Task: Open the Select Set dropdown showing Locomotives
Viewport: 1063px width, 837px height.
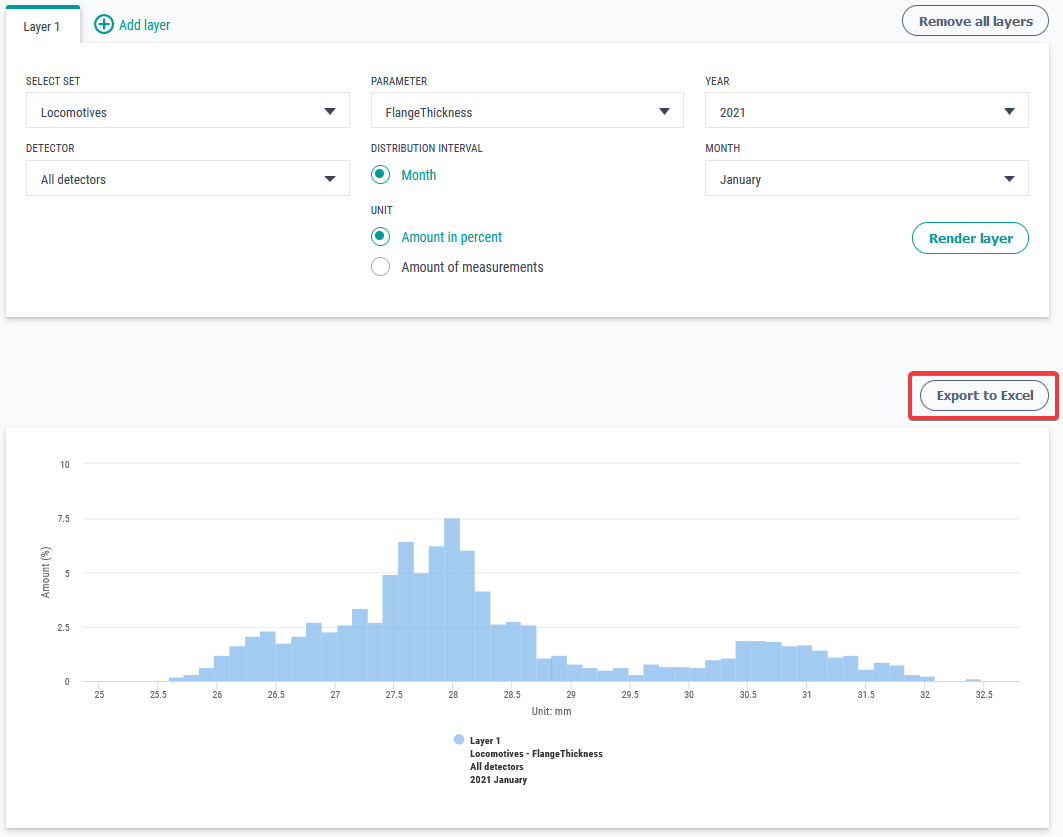Action: pos(187,111)
